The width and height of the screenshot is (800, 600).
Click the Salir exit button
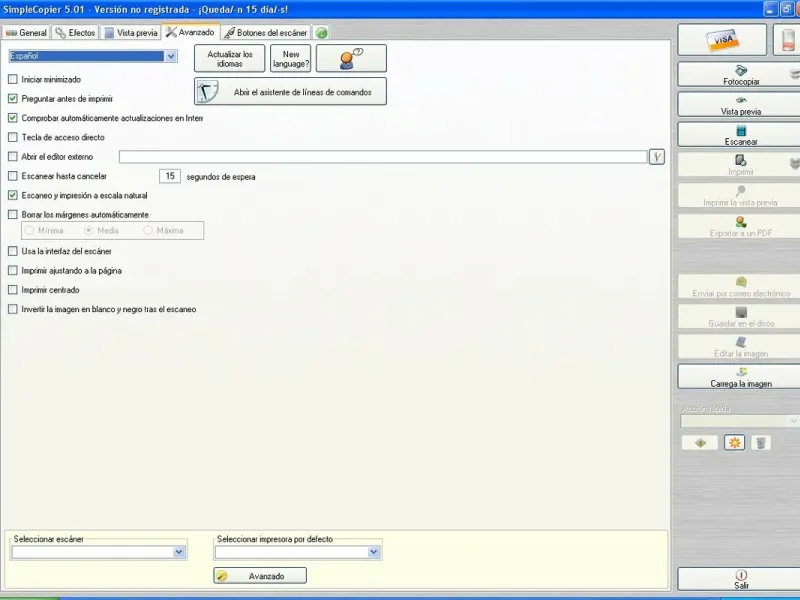[x=741, y=580]
